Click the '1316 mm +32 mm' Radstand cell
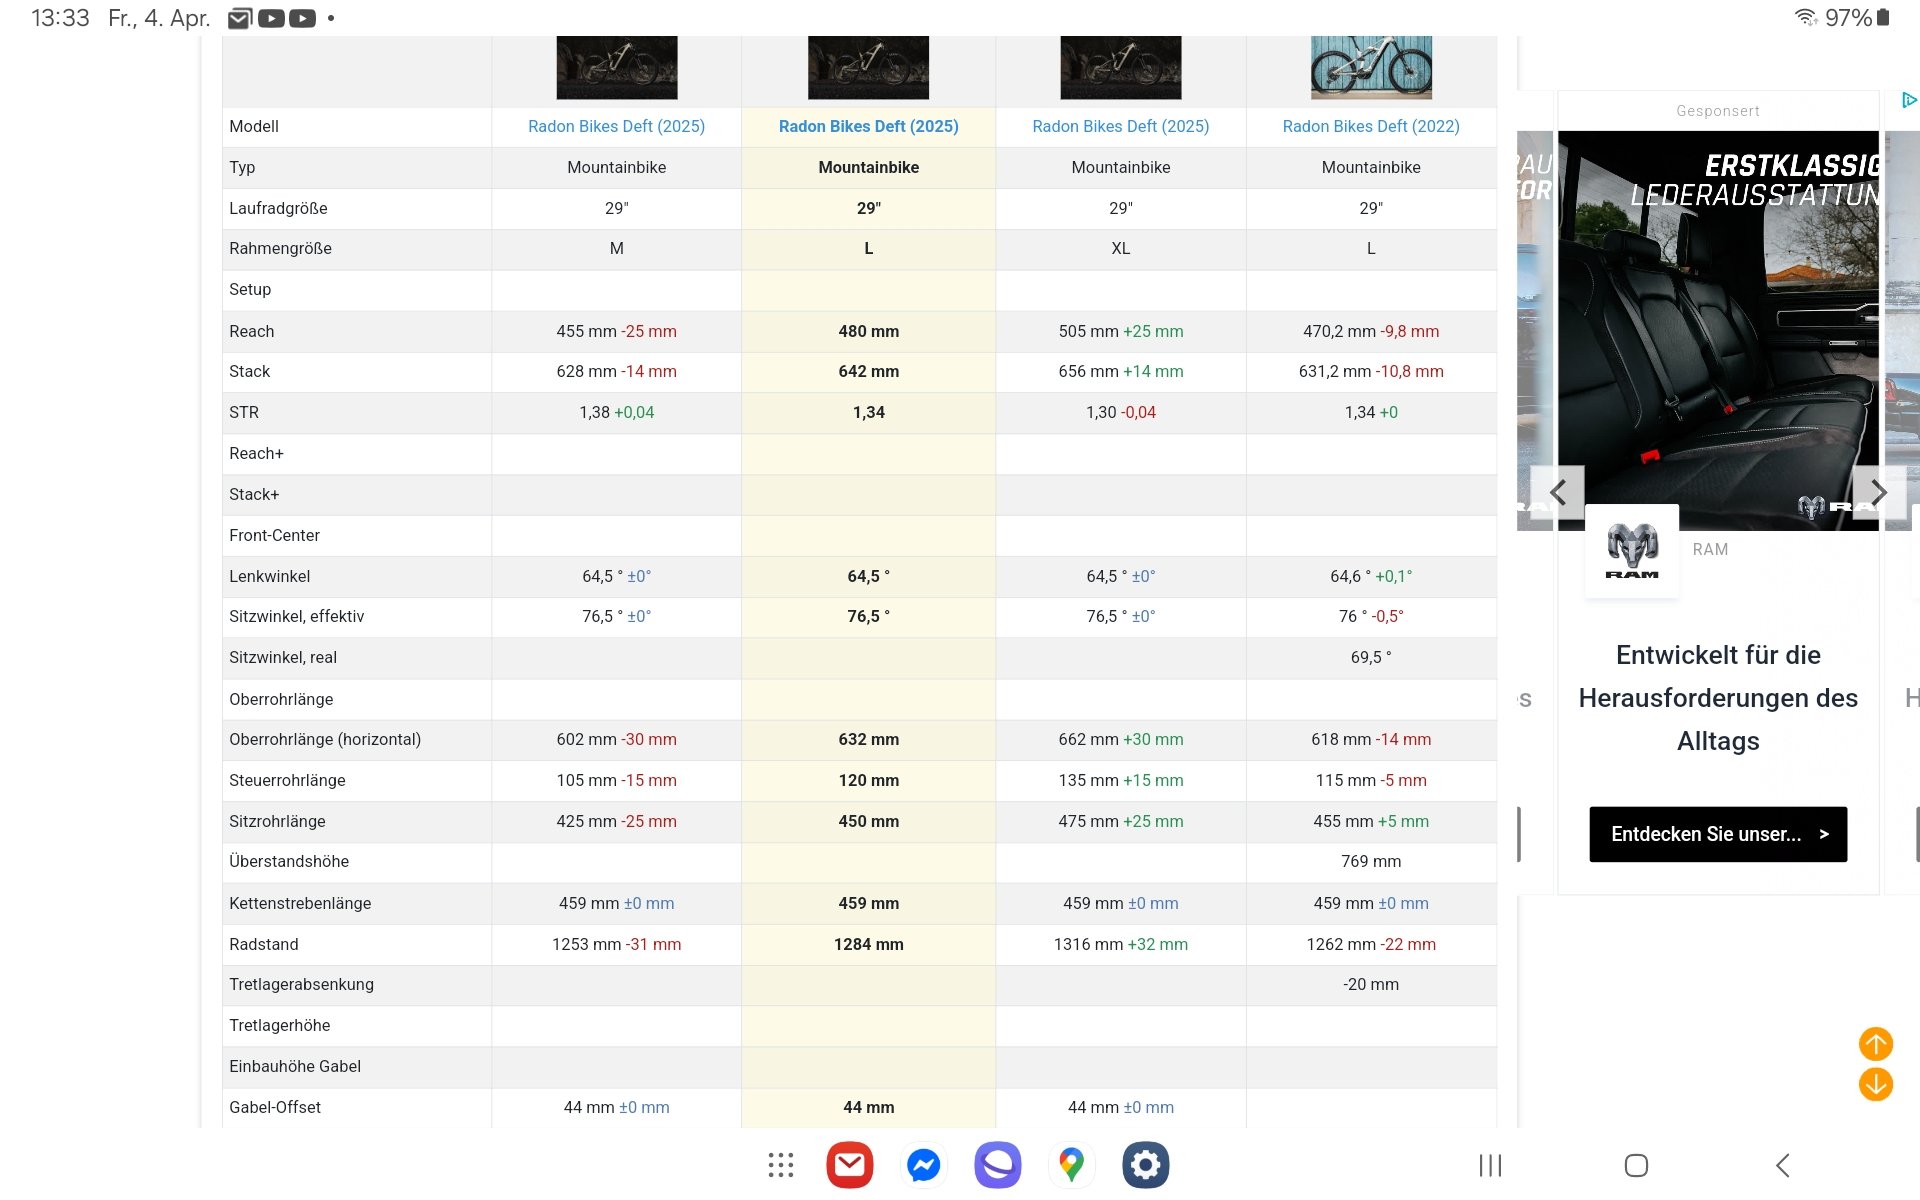The image size is (1920, 1200). [1120, 944]
